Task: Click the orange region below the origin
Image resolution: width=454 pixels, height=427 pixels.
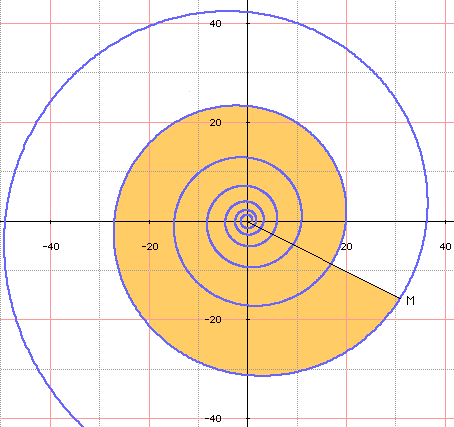Action: 247,340
